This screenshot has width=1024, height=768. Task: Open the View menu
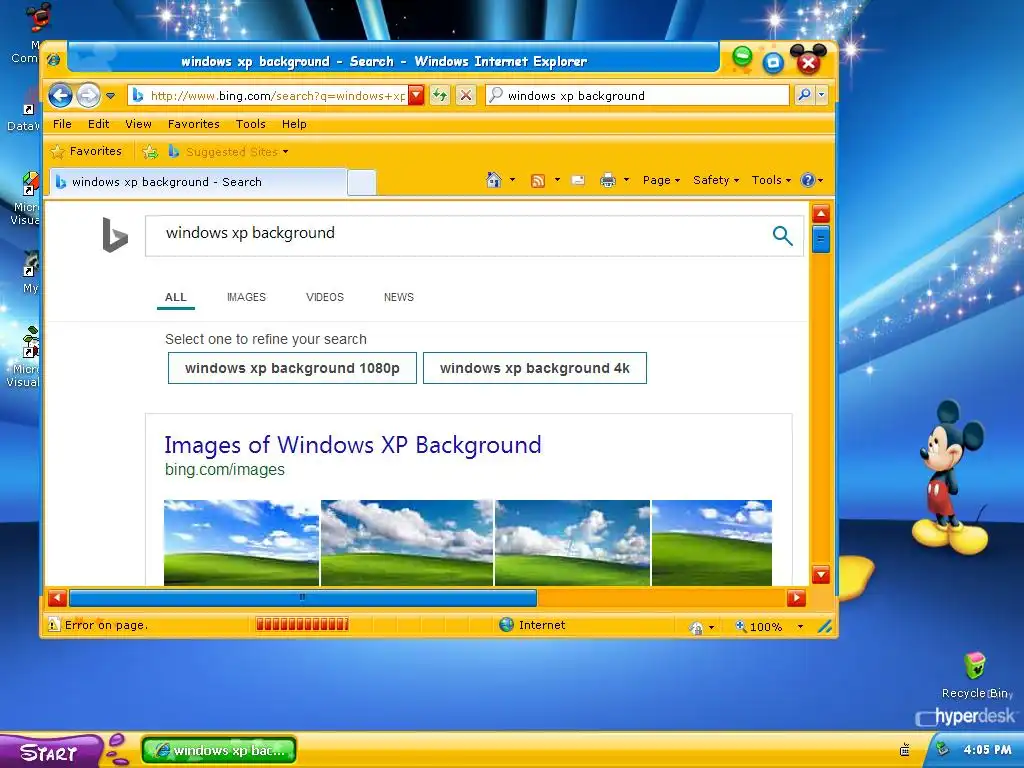[x=138, y=124]
